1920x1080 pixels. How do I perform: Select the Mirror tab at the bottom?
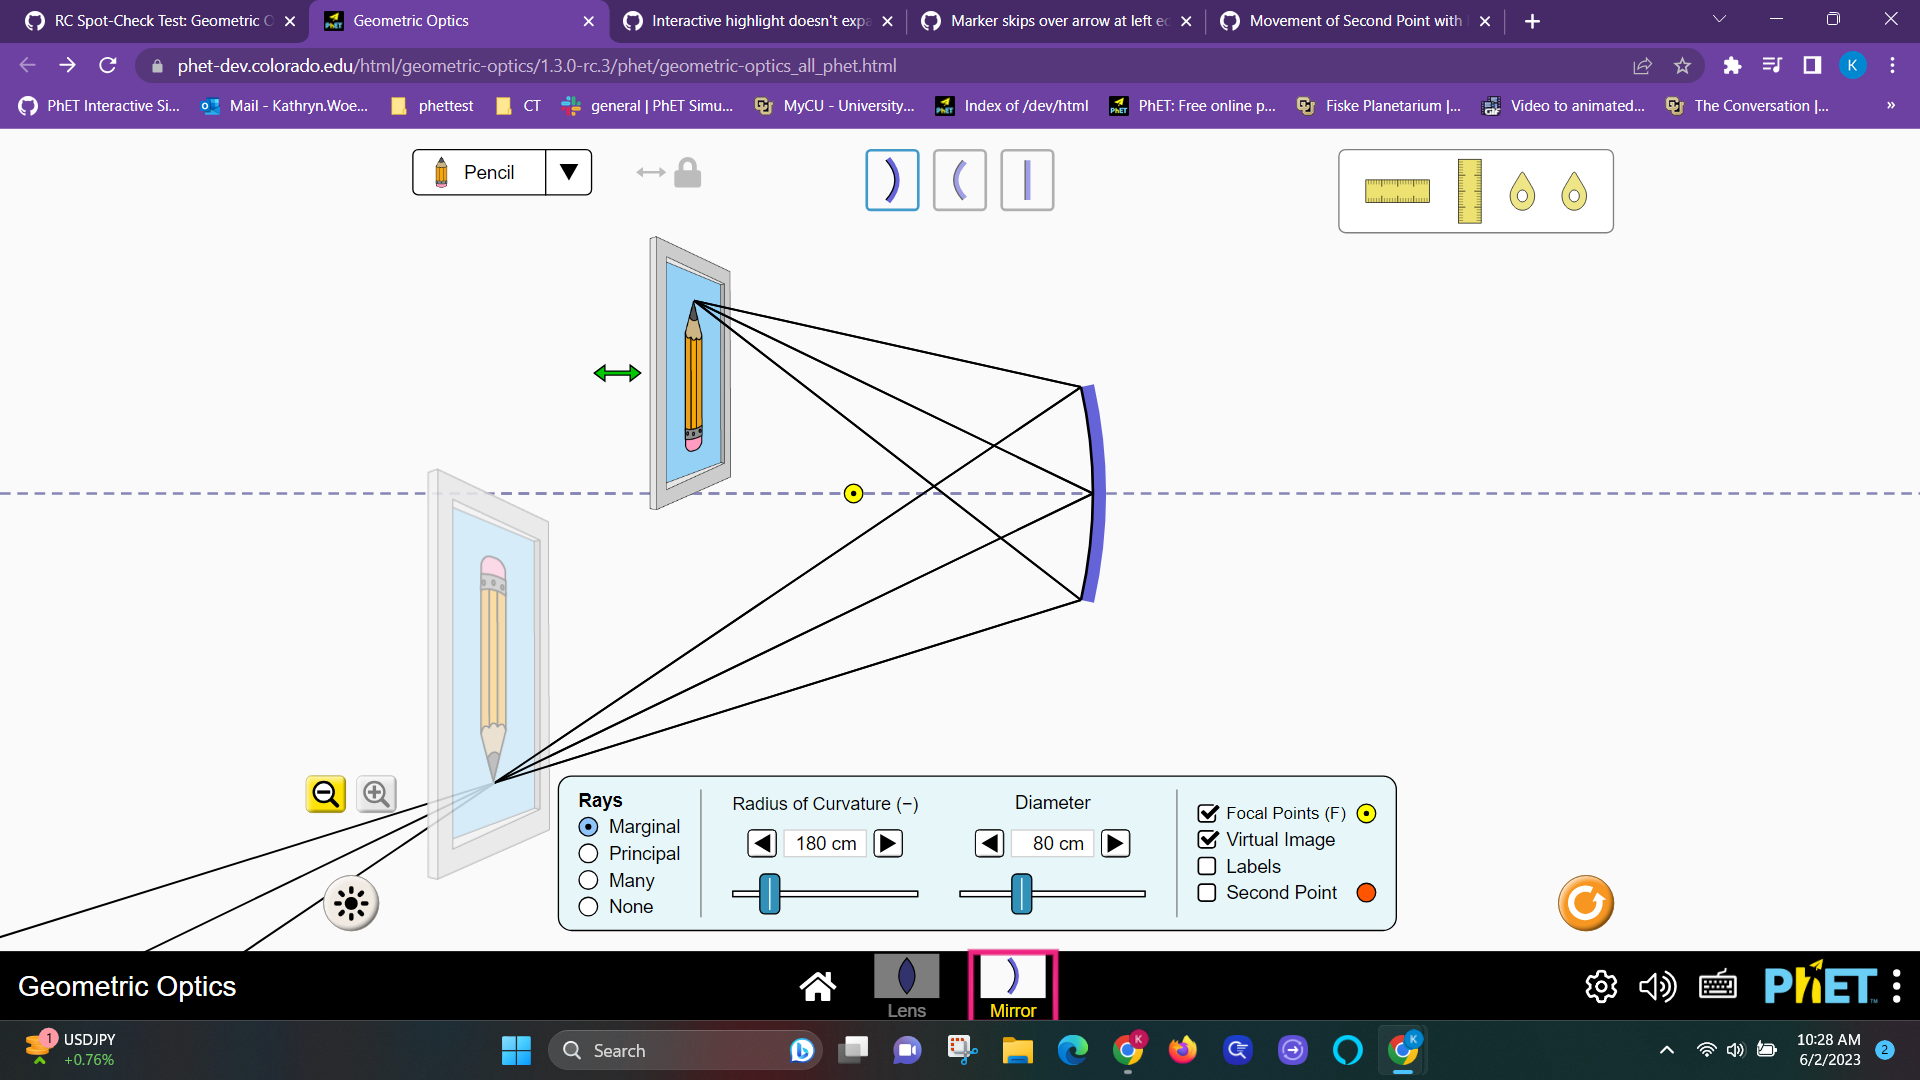point(1013,985)
